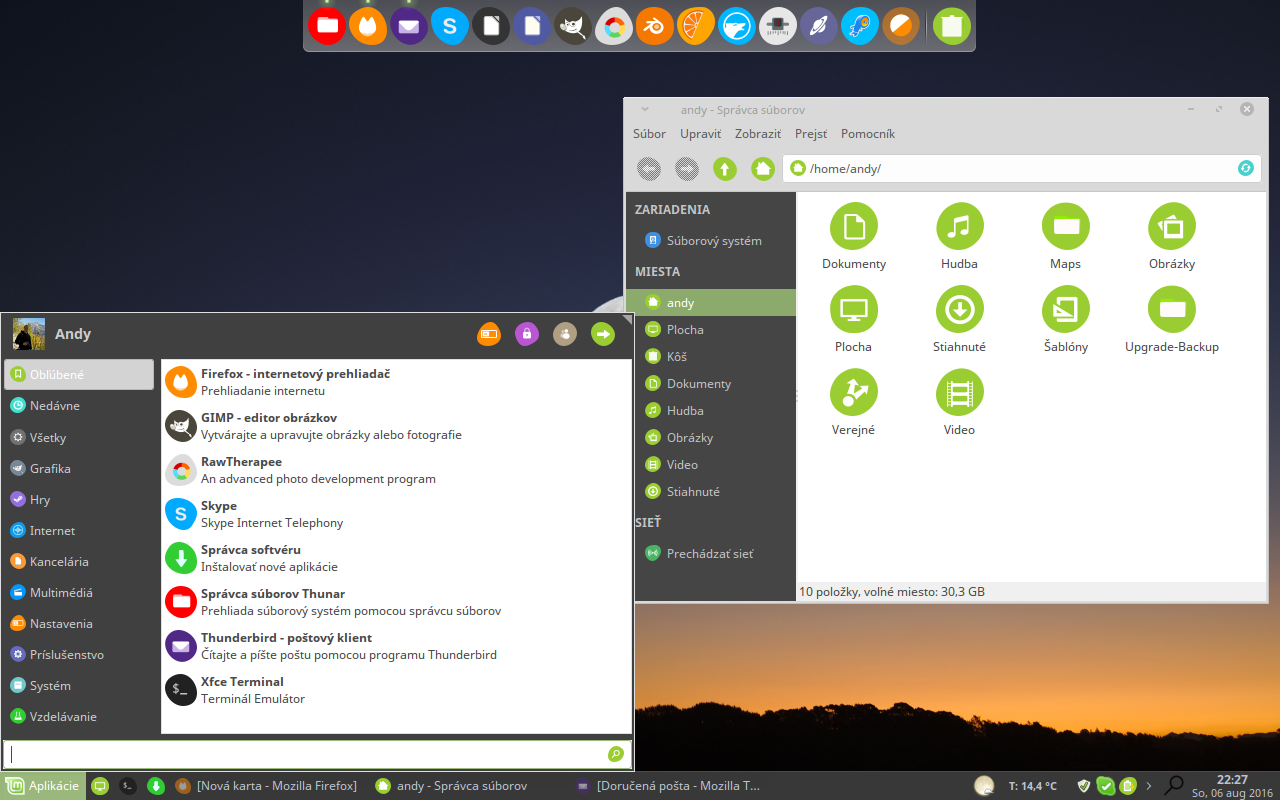Open the trash icon in the dock
Viewport: 1280px width, 800px height.
click(x=952, y=26)
